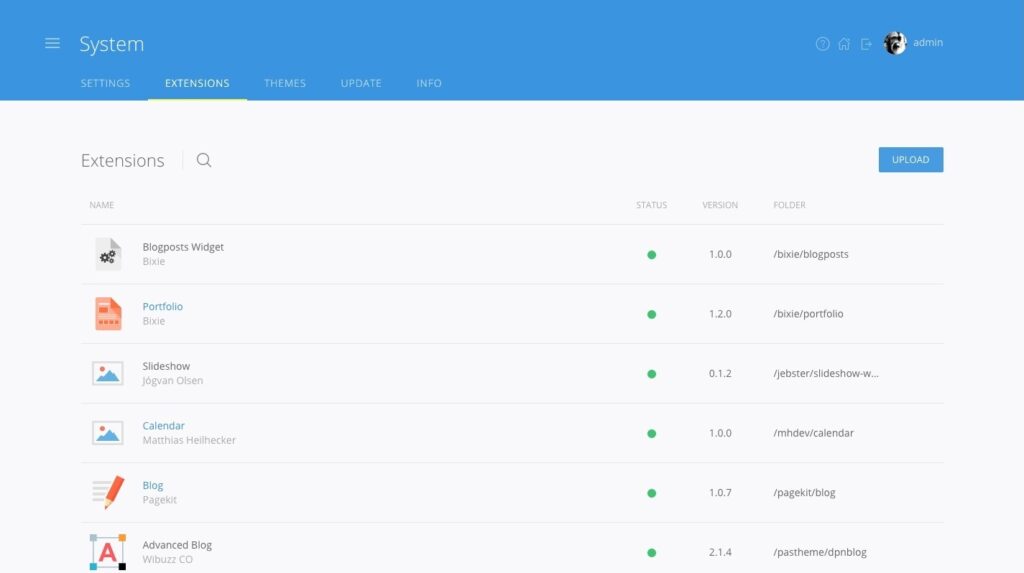
Task: Open the hamburger menu in header
Action: click(52, 43)
